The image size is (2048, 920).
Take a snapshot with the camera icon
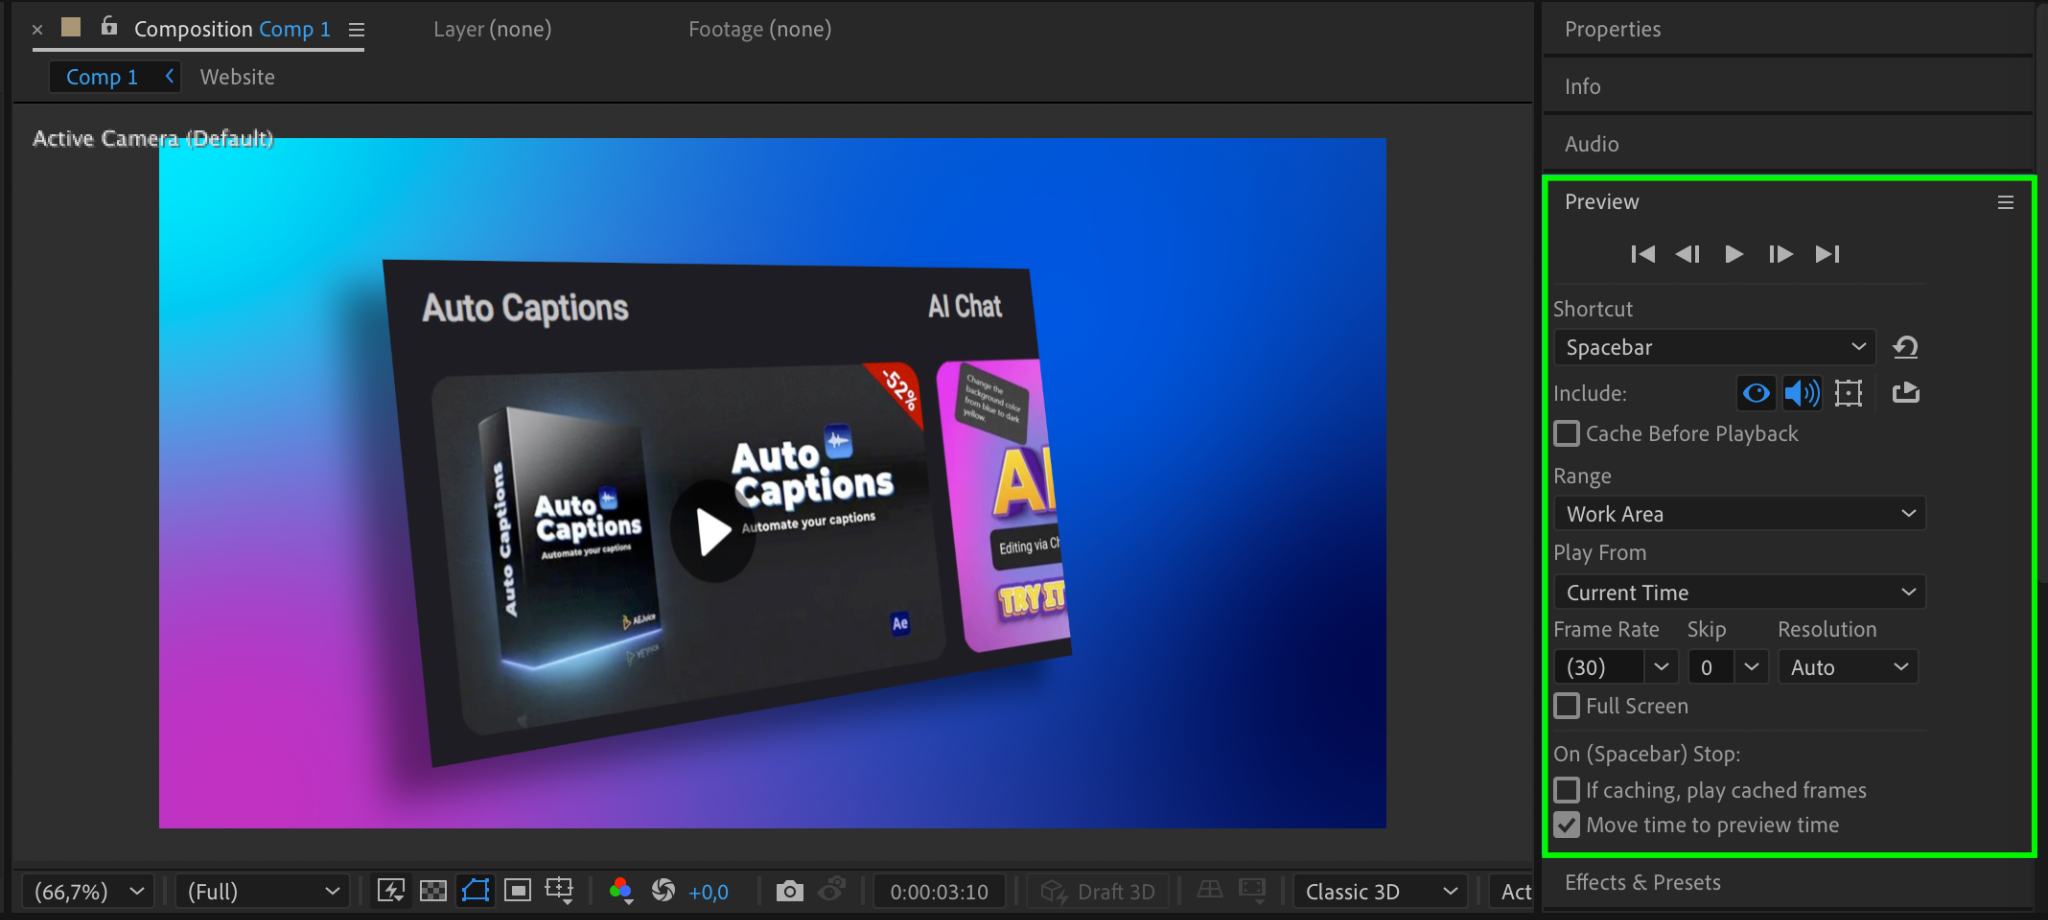[x=789, y=891]
